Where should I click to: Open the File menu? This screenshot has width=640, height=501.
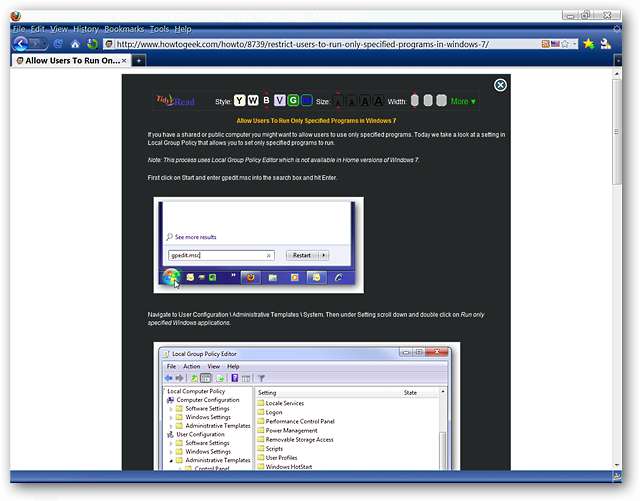coord(19,29)
